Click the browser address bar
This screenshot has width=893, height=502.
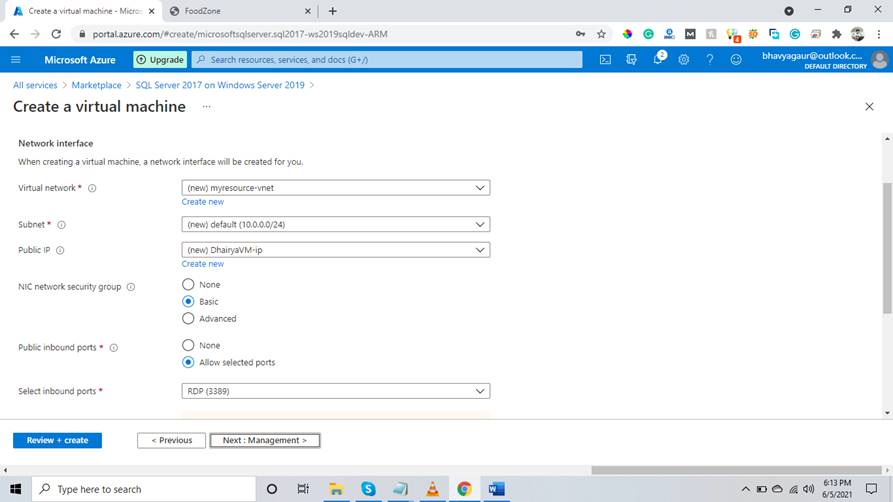[x=325, y=34]
